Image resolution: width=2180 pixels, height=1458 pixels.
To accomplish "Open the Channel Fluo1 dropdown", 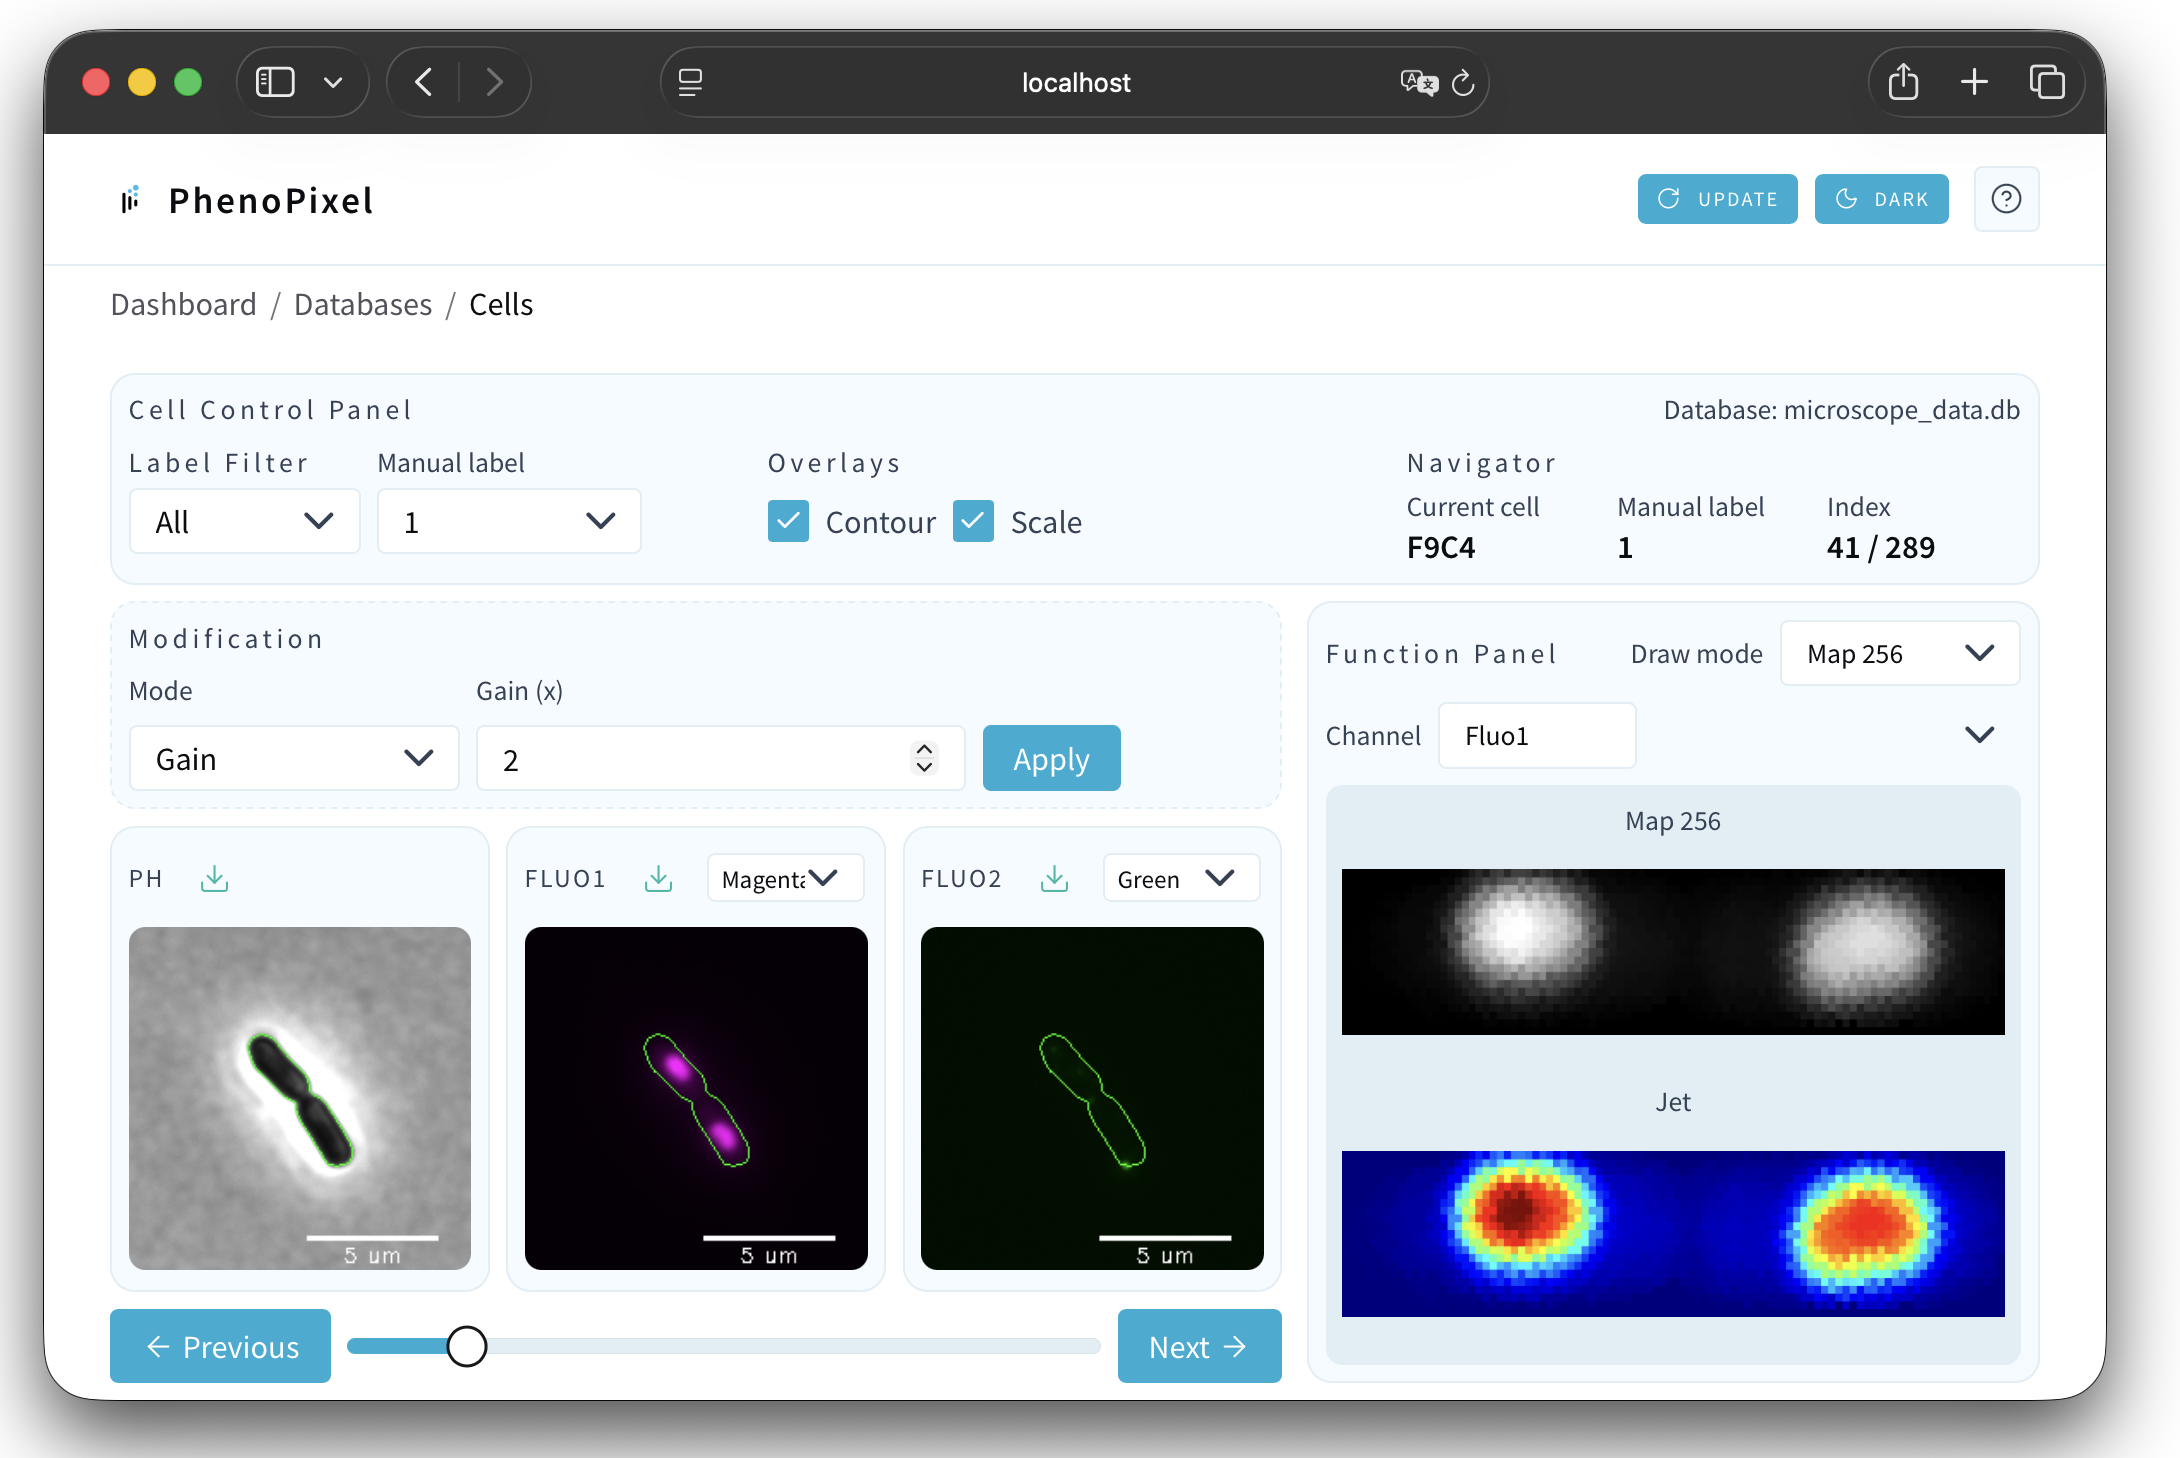I will [1537, 736].
